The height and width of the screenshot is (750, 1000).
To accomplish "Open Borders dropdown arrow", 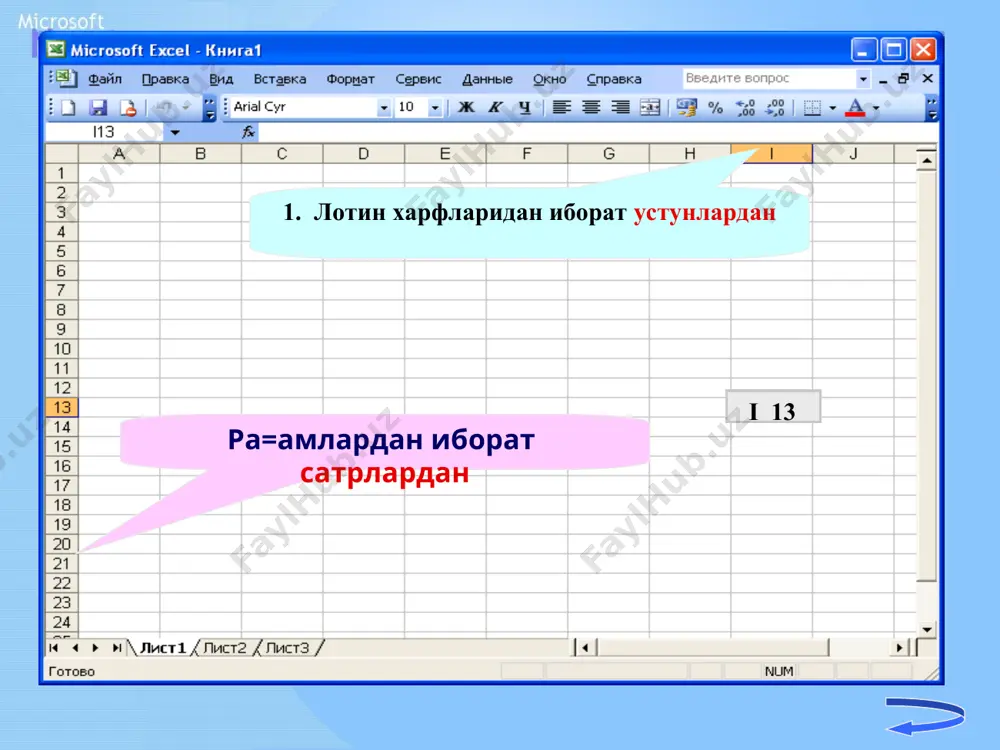I will click(832, 108).
